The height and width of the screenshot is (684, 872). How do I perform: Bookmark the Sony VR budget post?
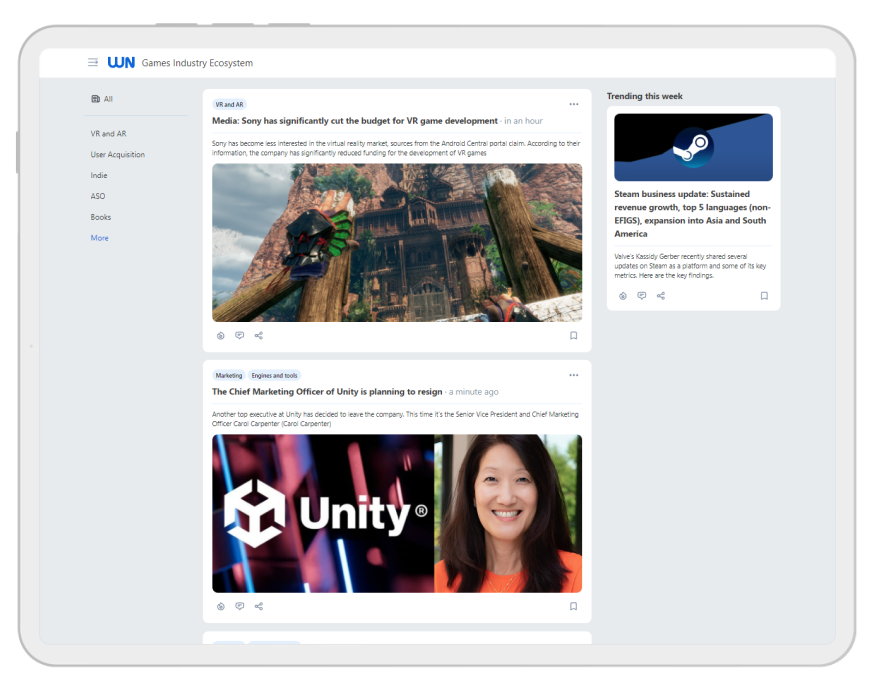pos(573,335)
